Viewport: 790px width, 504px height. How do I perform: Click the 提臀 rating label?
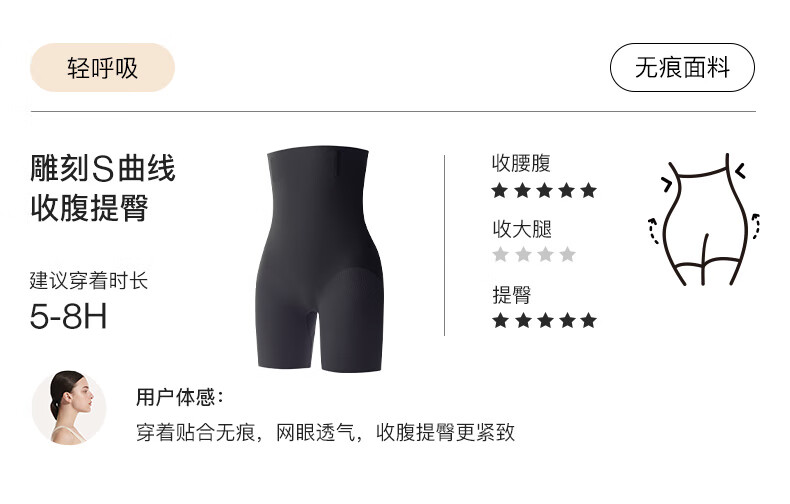[512, 295]
